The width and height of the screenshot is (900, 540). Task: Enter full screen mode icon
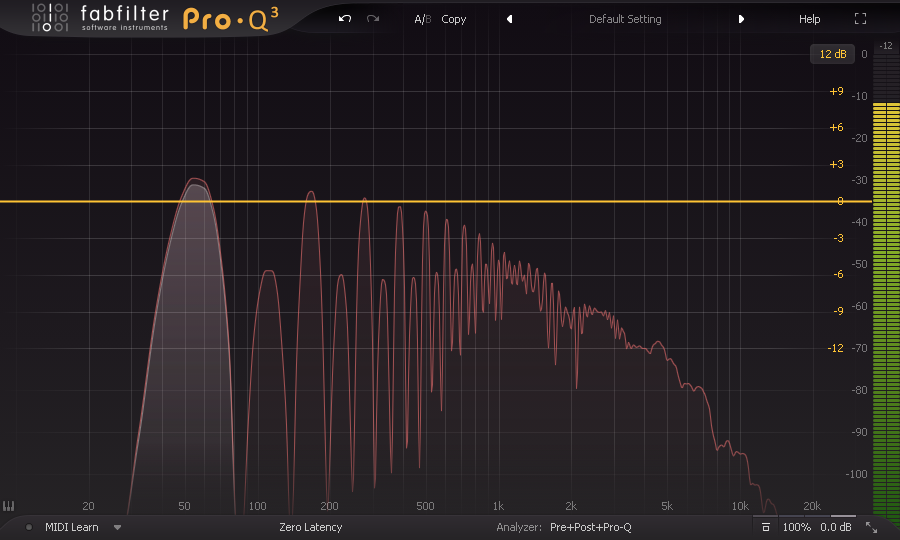(x=860, y=19)
